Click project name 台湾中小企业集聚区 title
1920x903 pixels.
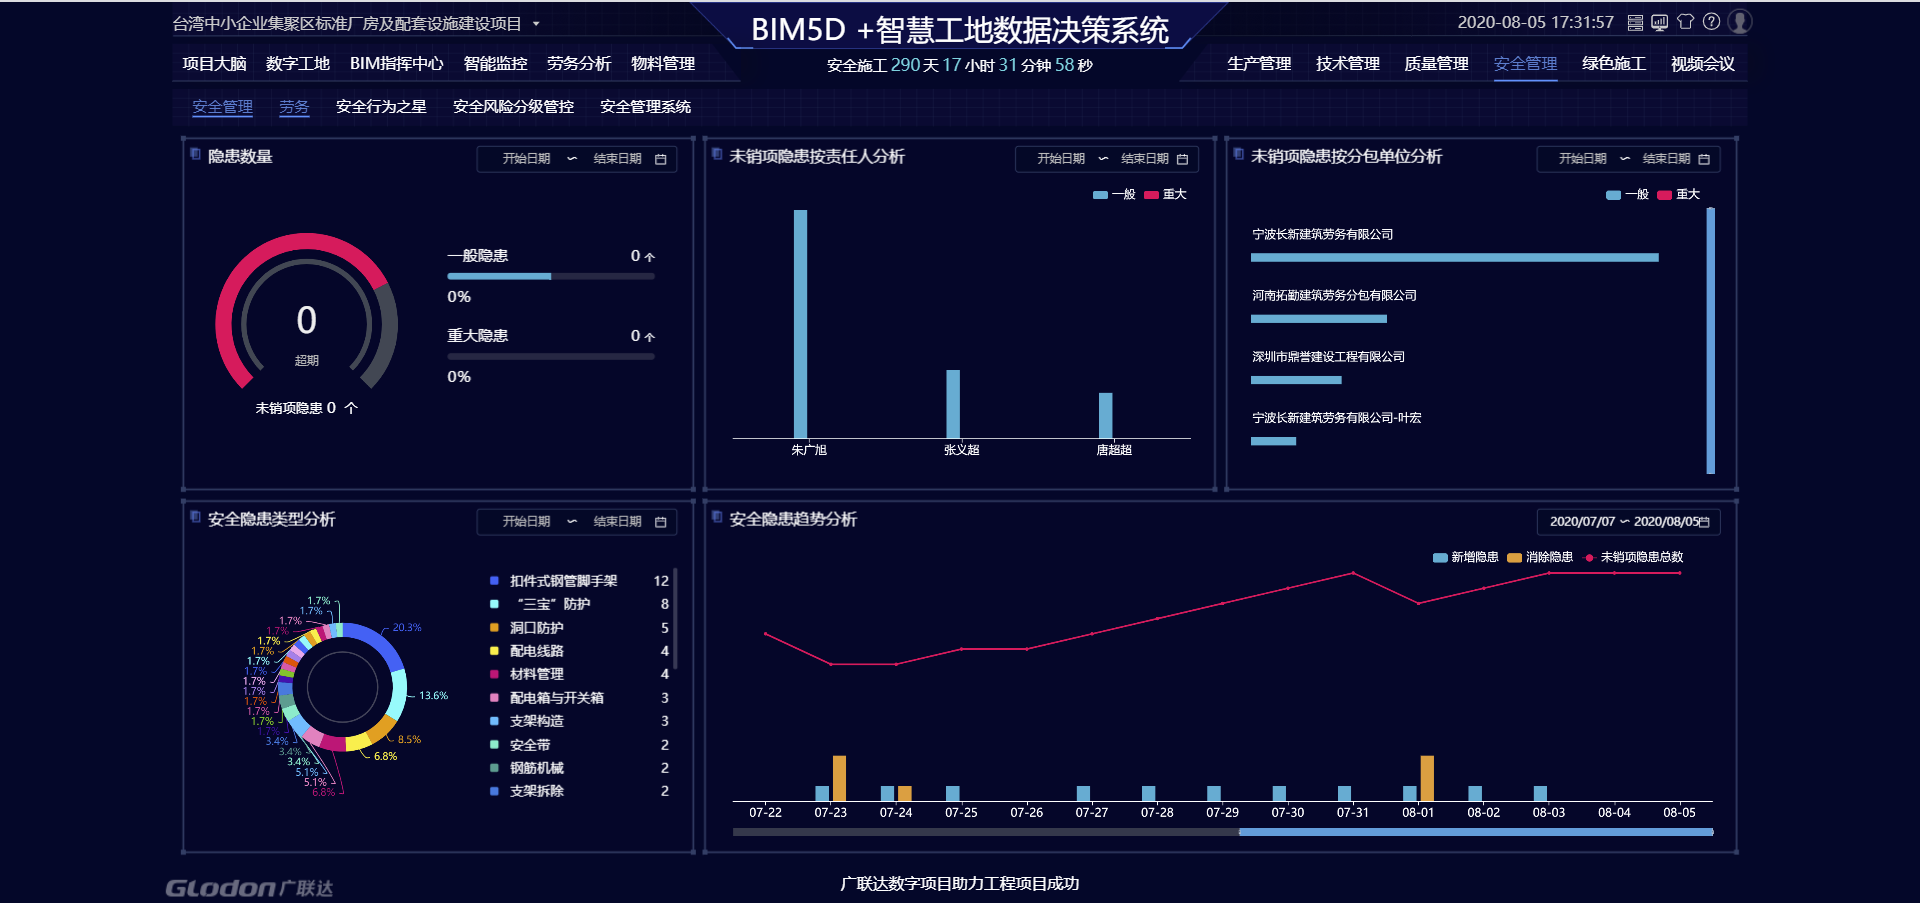tap(347, 23)
